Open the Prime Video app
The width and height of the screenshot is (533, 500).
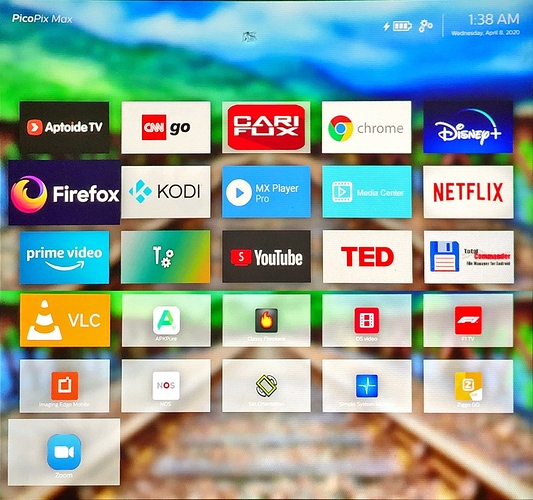[65, 257]
